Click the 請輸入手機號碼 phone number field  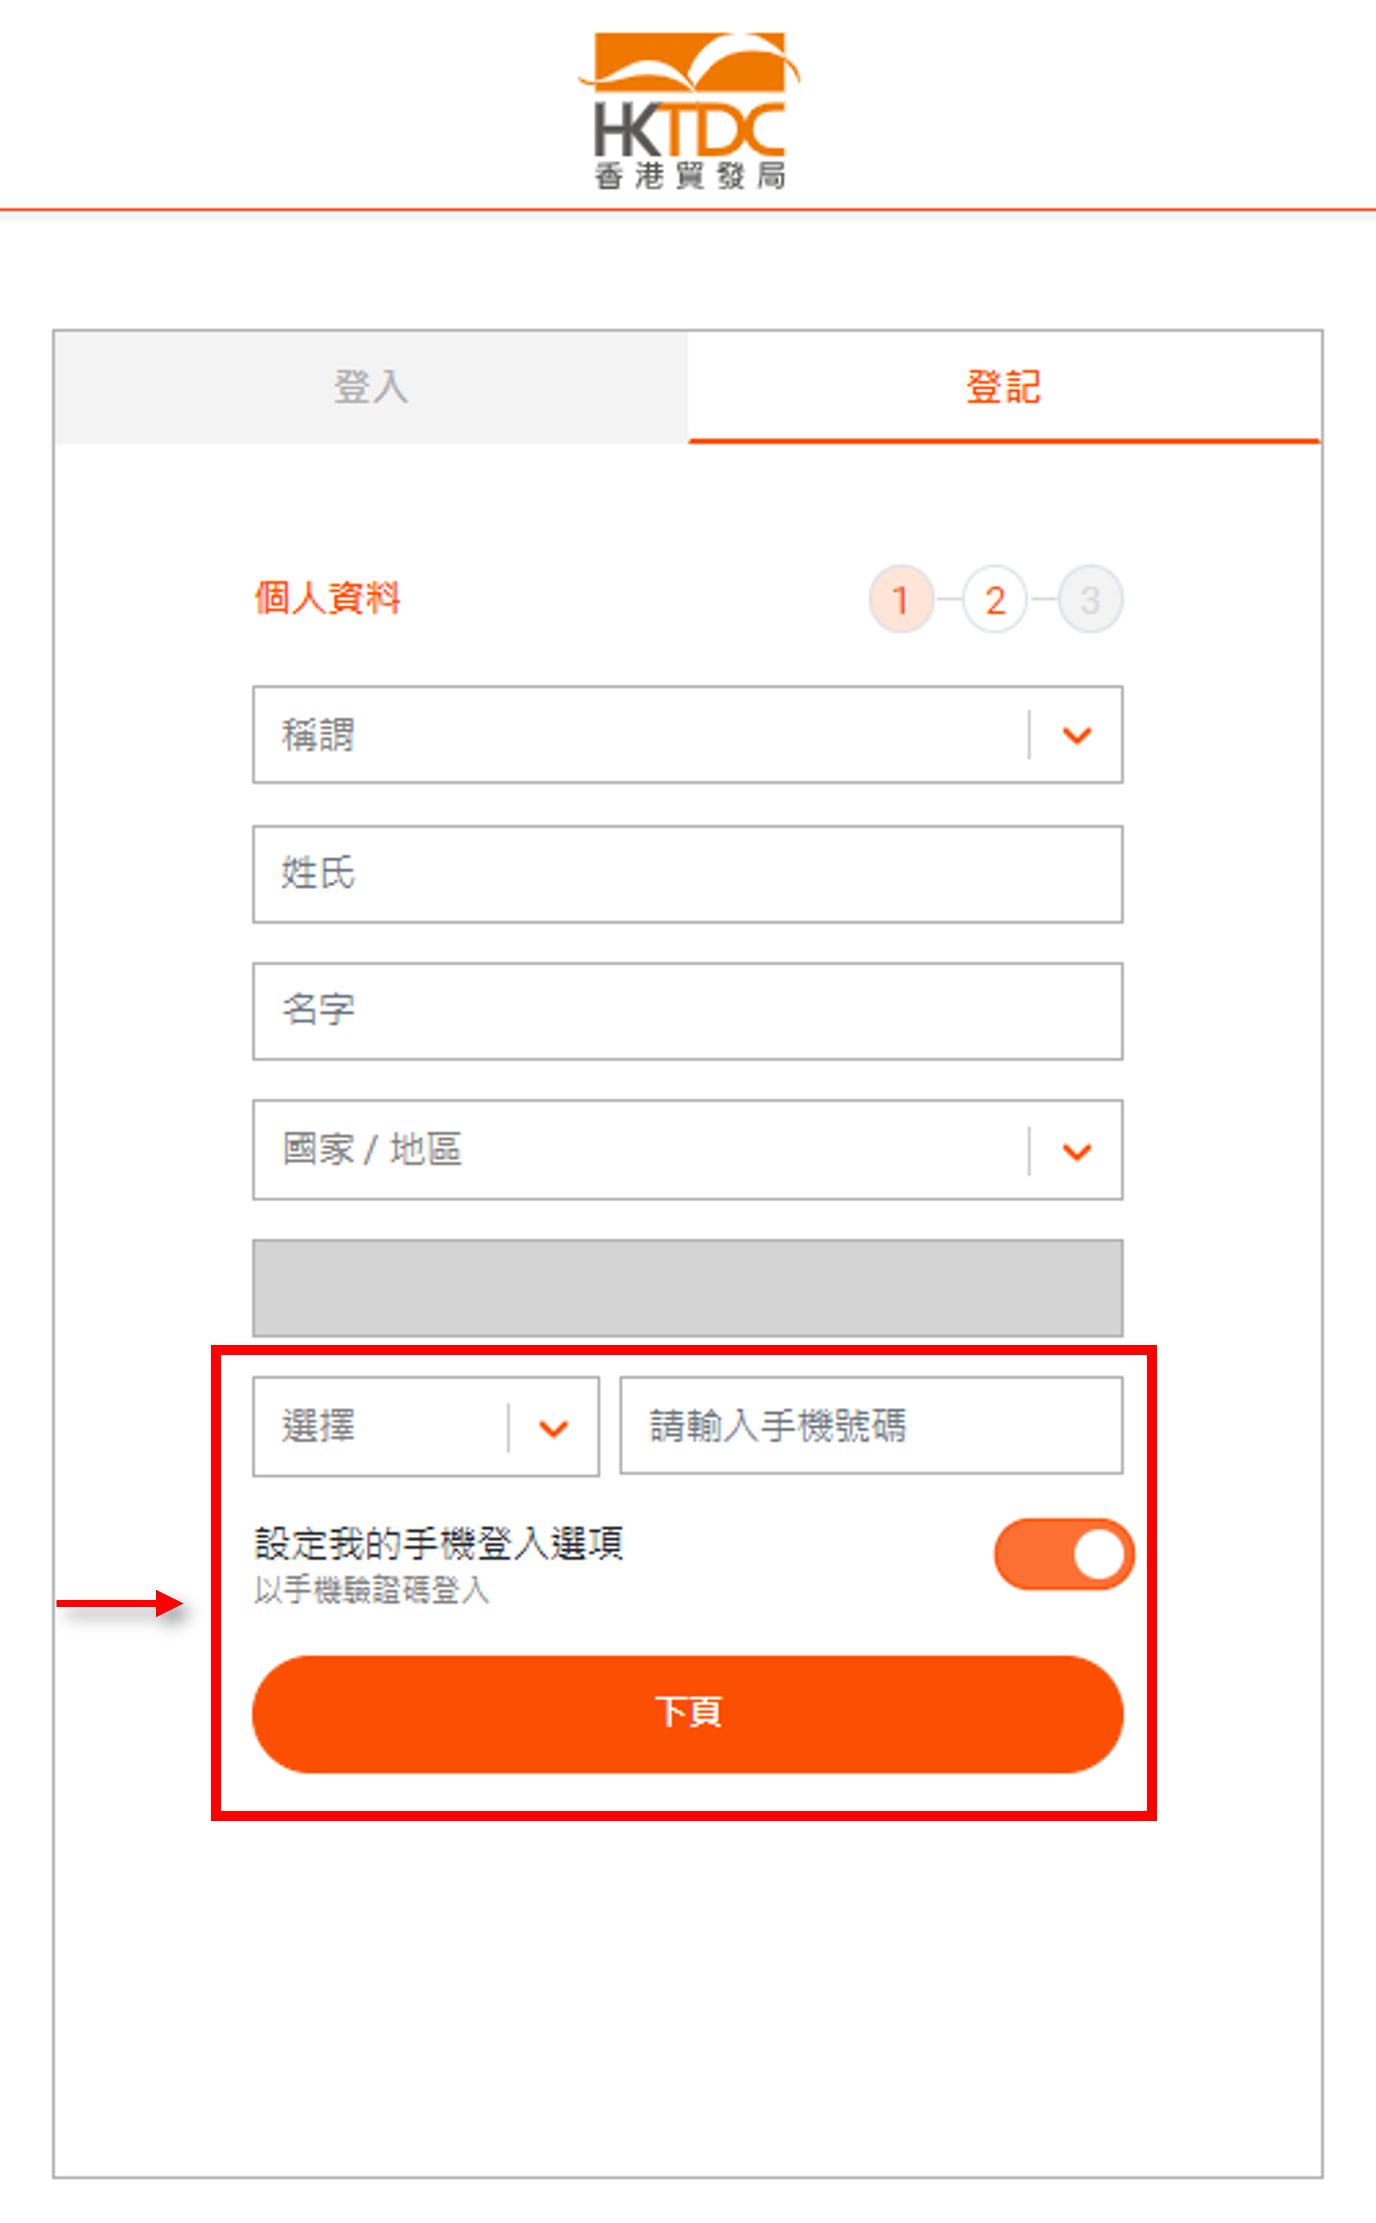click(x=871, y=1426)
